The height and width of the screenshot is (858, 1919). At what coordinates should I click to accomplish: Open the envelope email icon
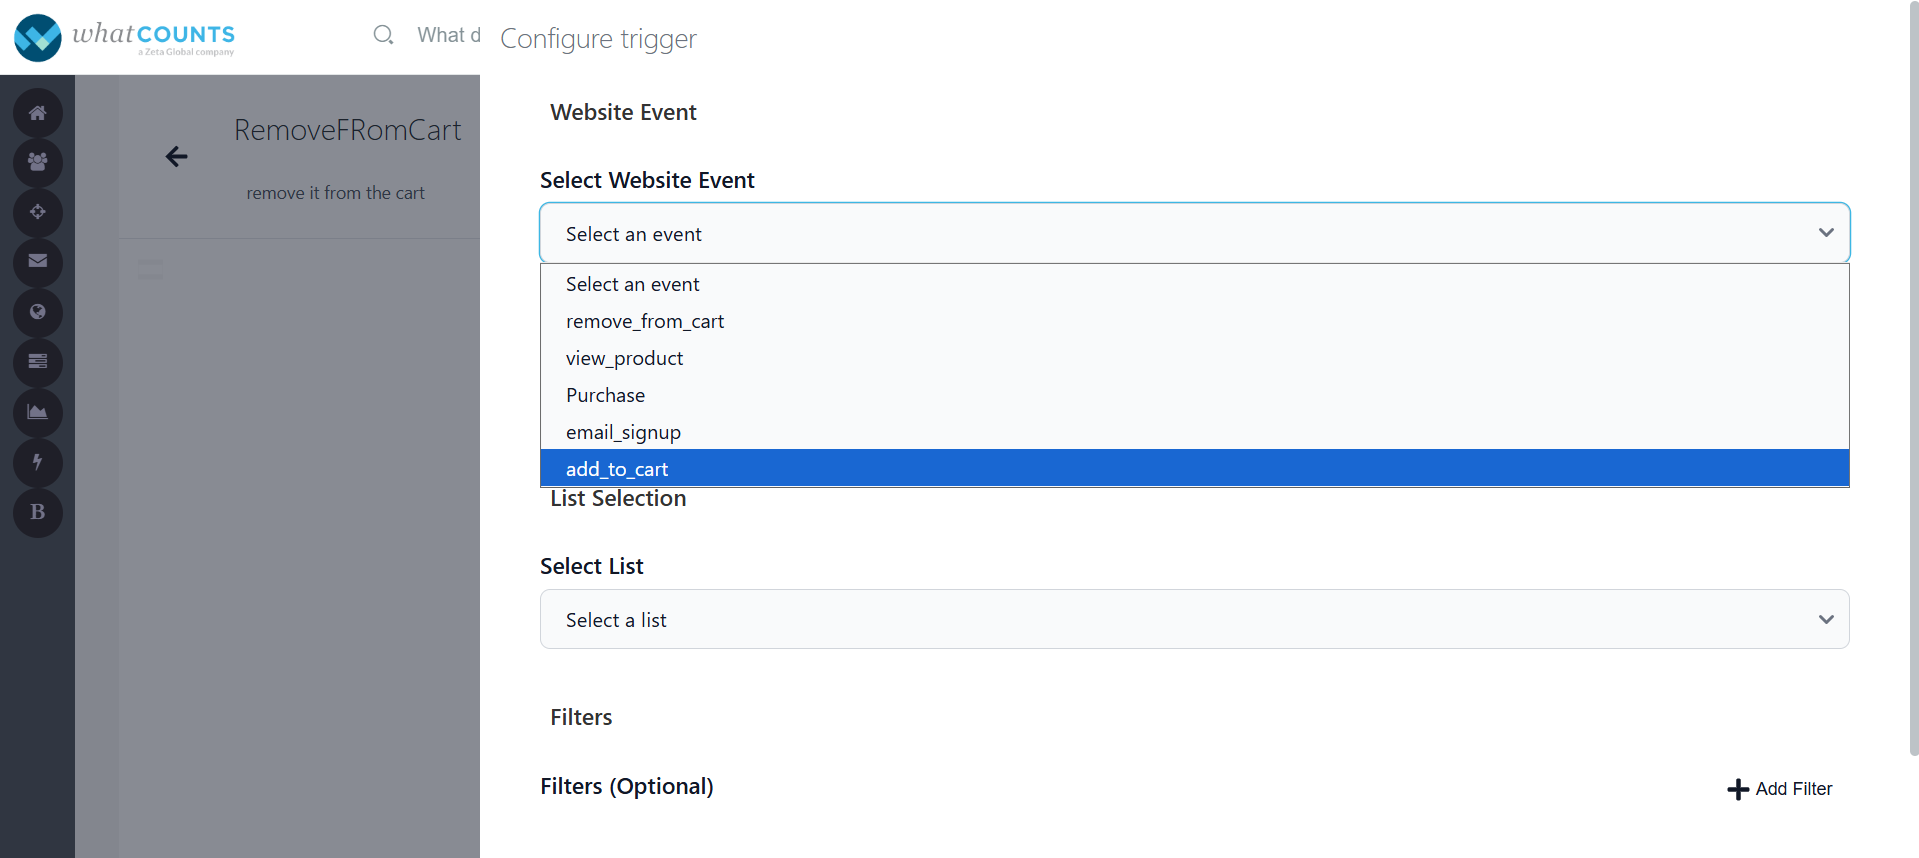[38, 262]
